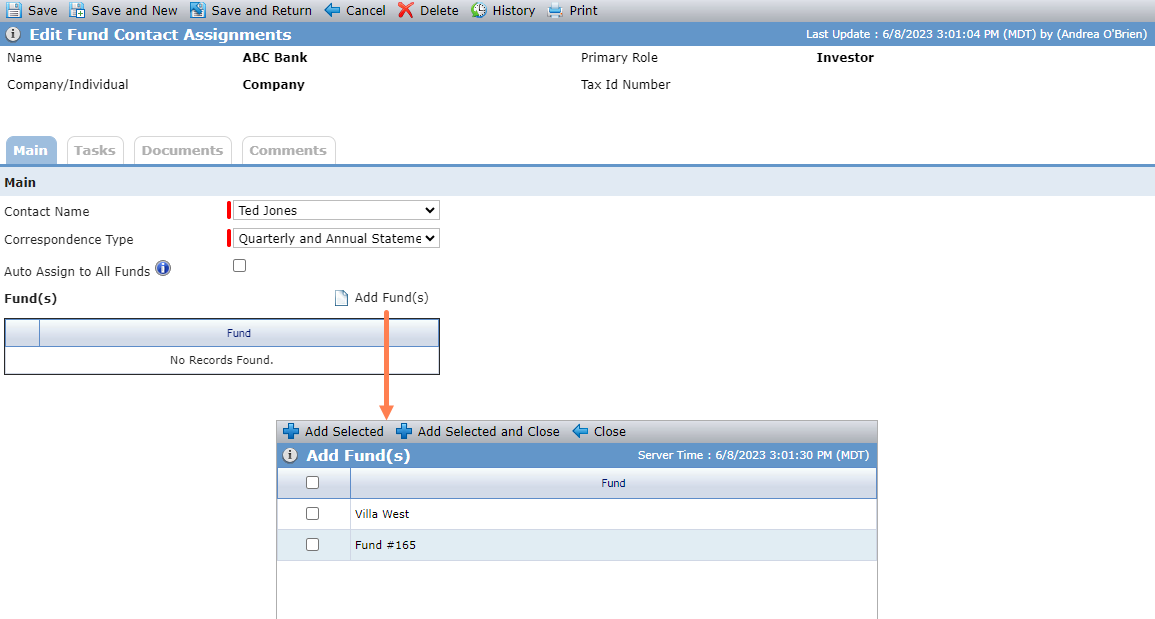Click plus icon for Add Selected and Close
Viewport: 1155px width, 619px height.
click(404, 431)
